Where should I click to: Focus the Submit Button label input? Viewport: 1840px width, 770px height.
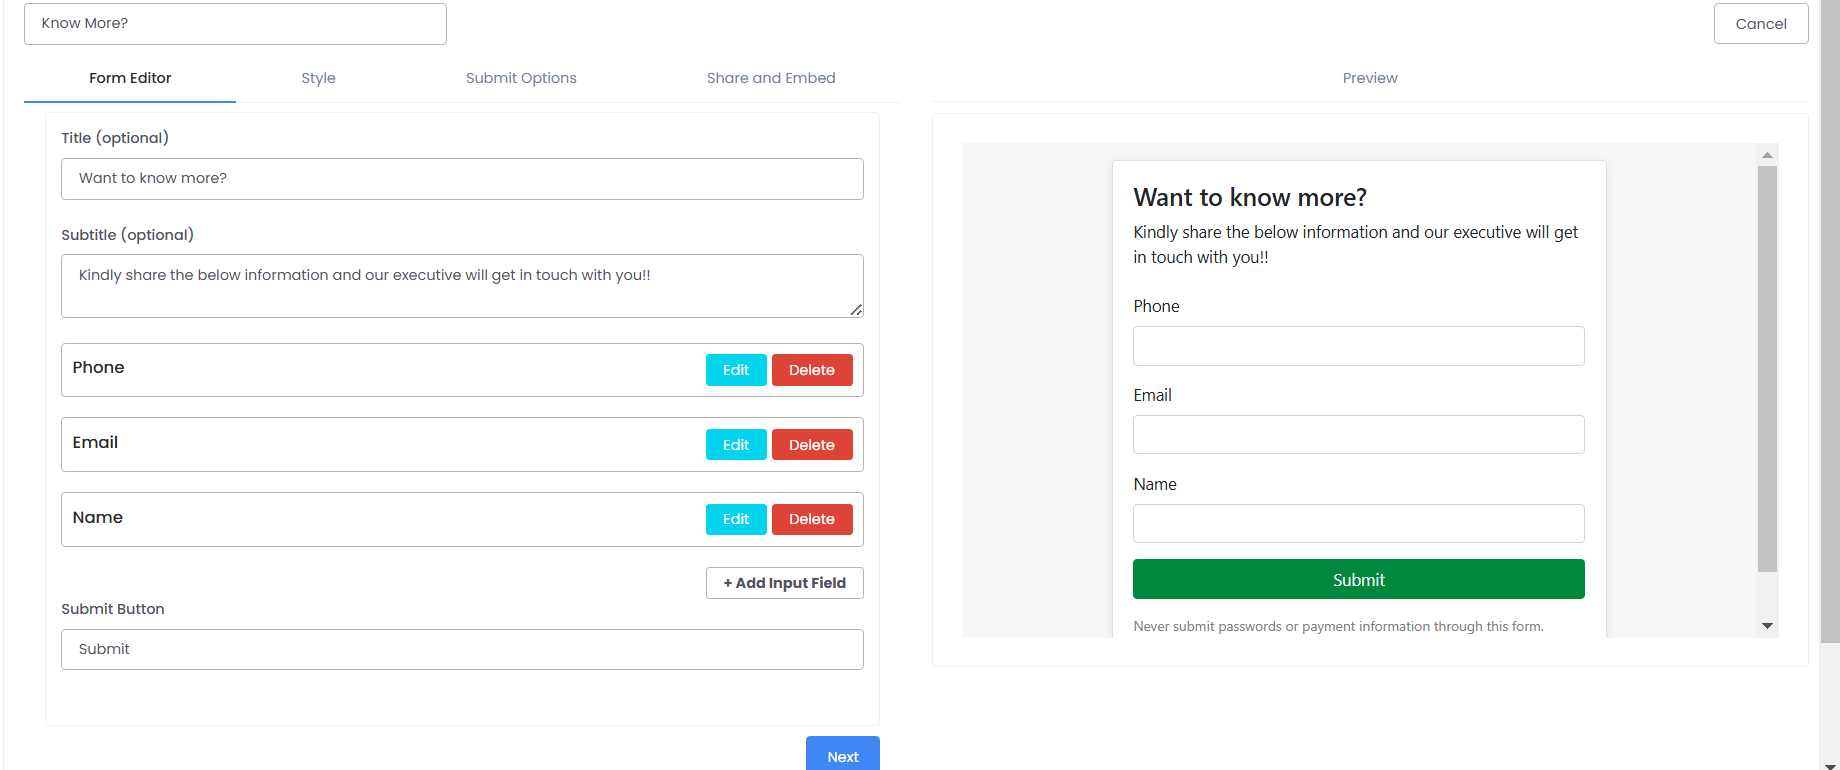click(462, 649)
